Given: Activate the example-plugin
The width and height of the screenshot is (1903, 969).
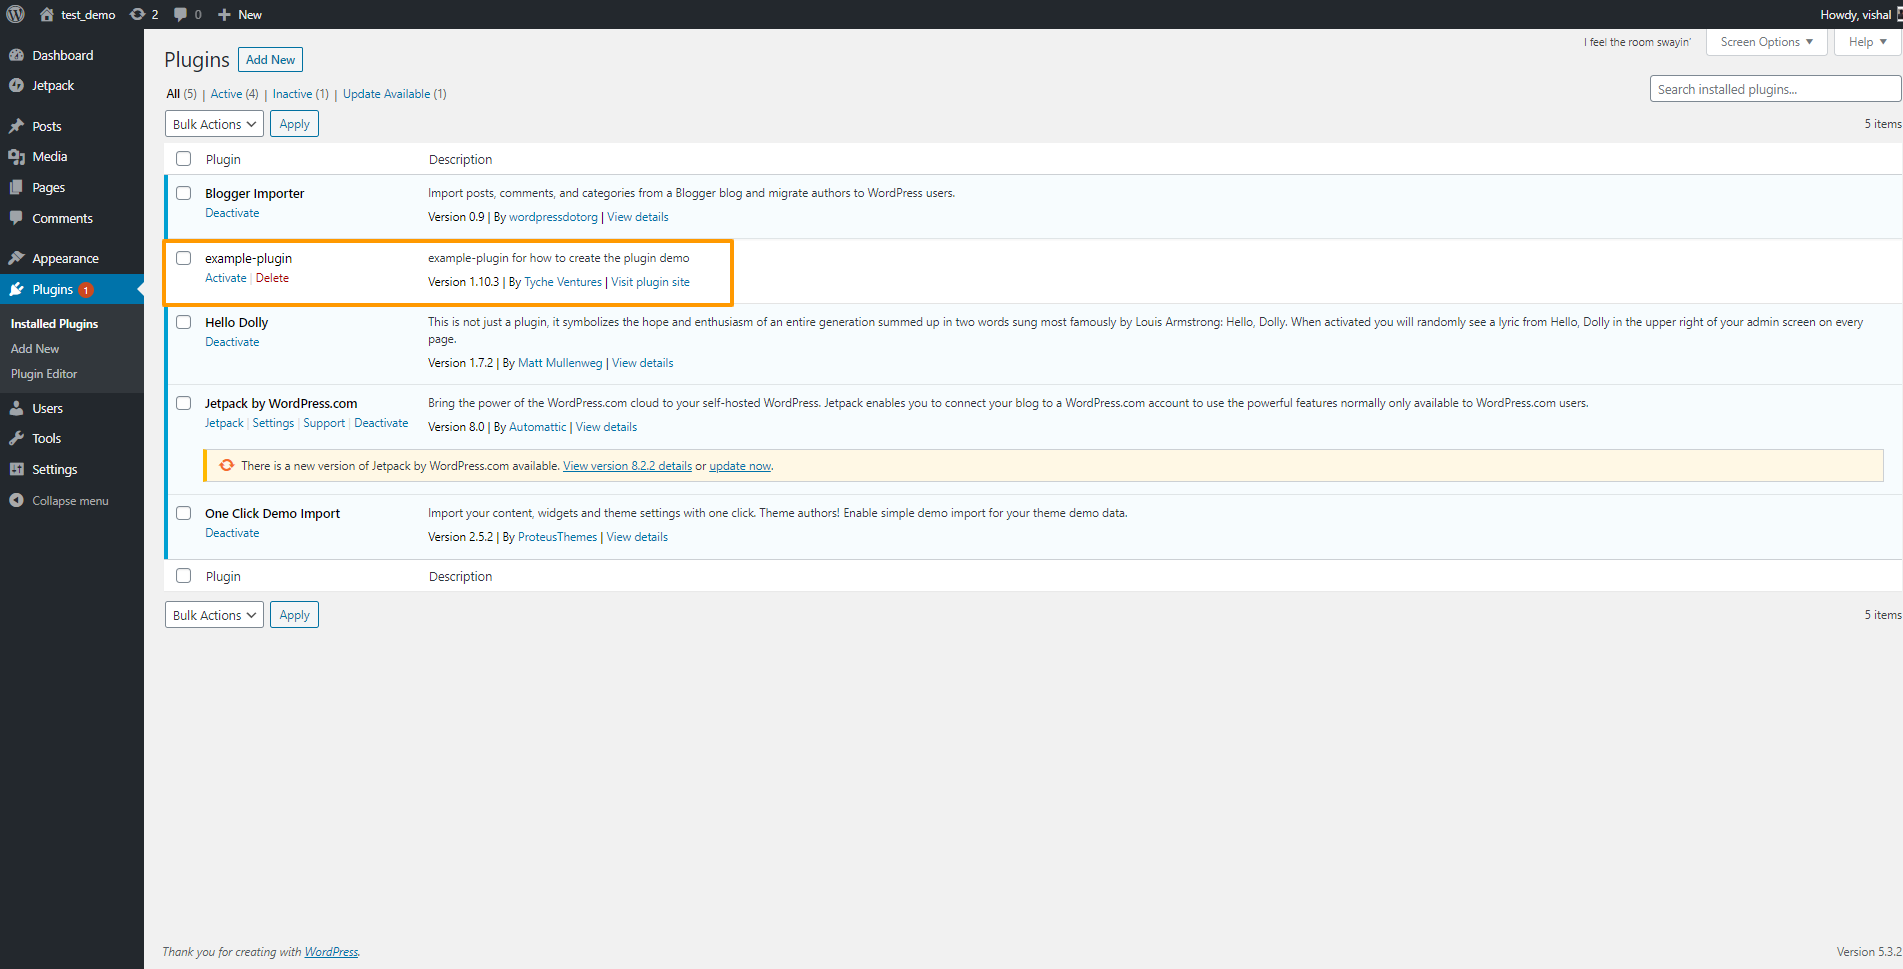Looking at the screenshot, I should coord(226,278).
